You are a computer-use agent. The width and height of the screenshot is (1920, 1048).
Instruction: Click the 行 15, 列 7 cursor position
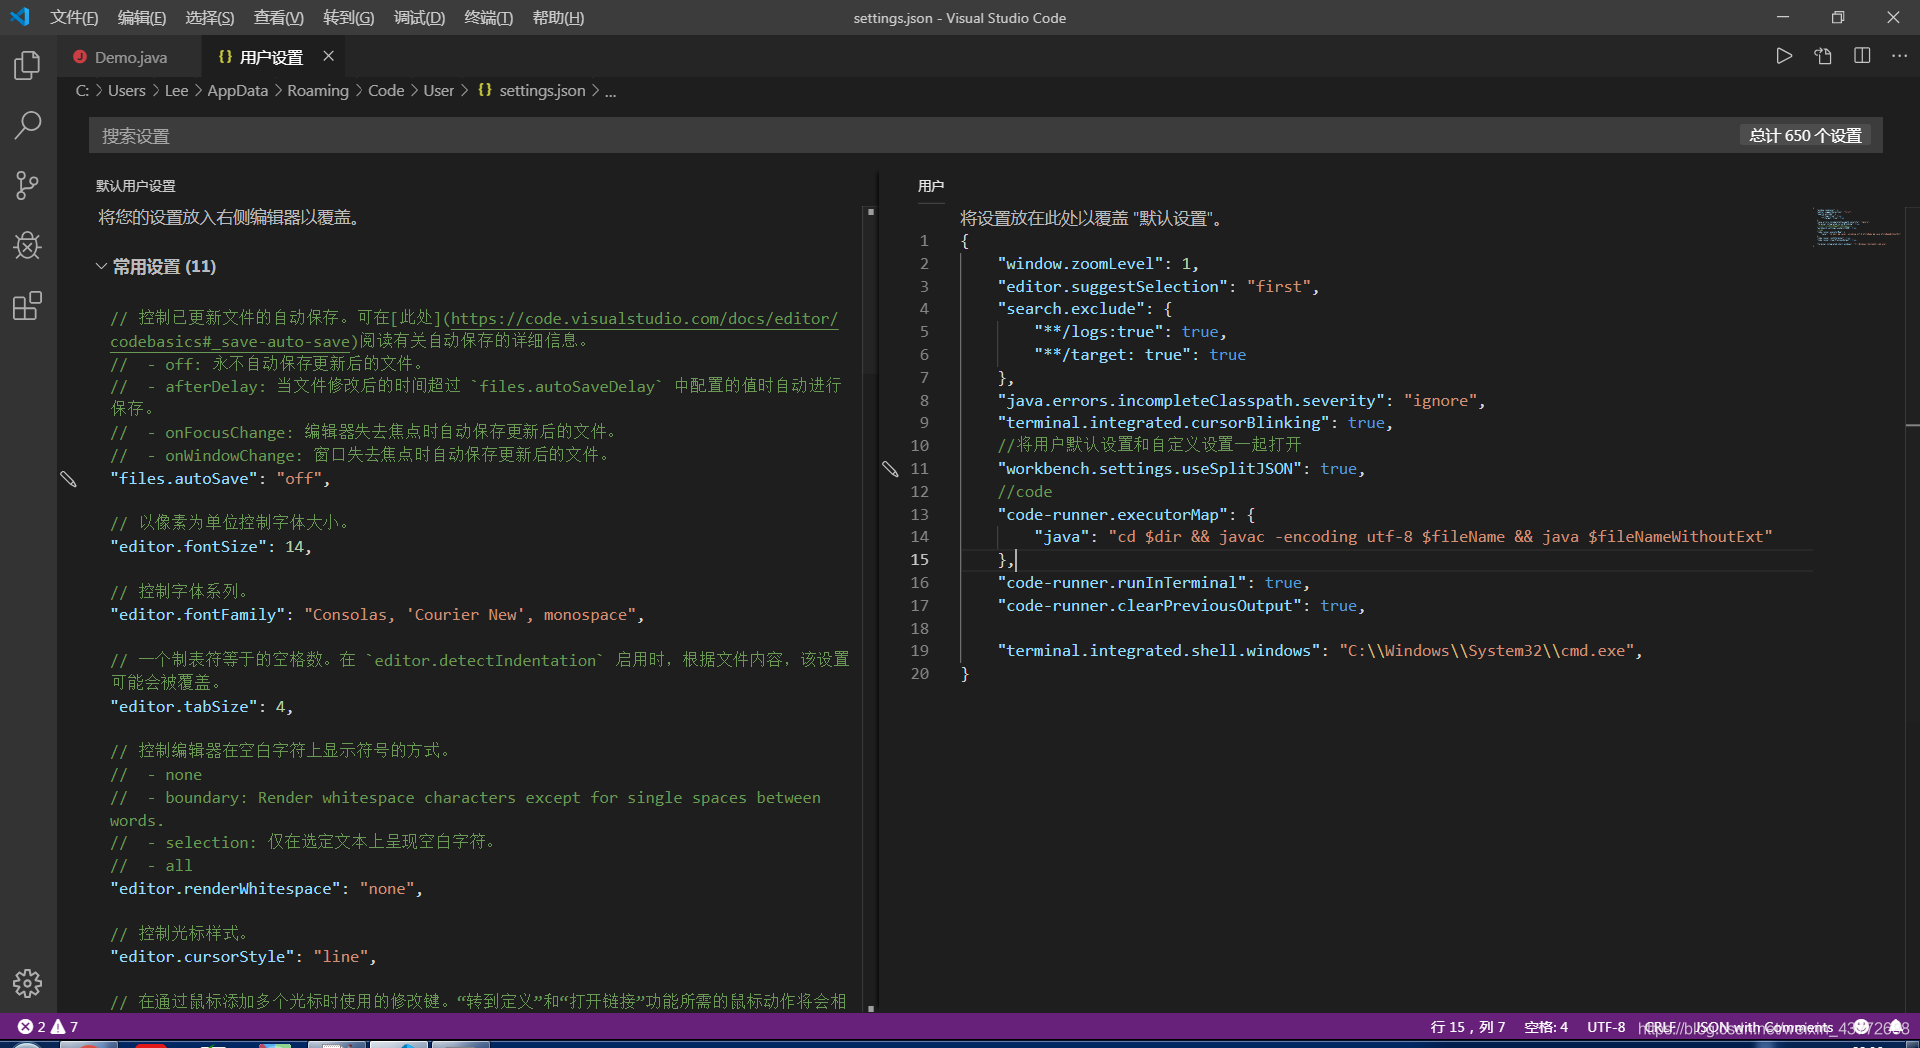point(1467,1027)
